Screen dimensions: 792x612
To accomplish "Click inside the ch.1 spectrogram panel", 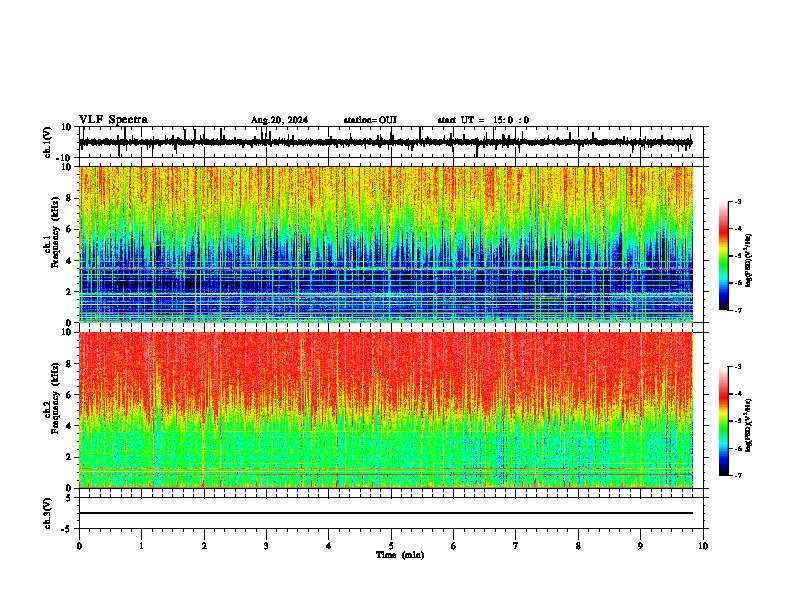I will pos(386,244).
